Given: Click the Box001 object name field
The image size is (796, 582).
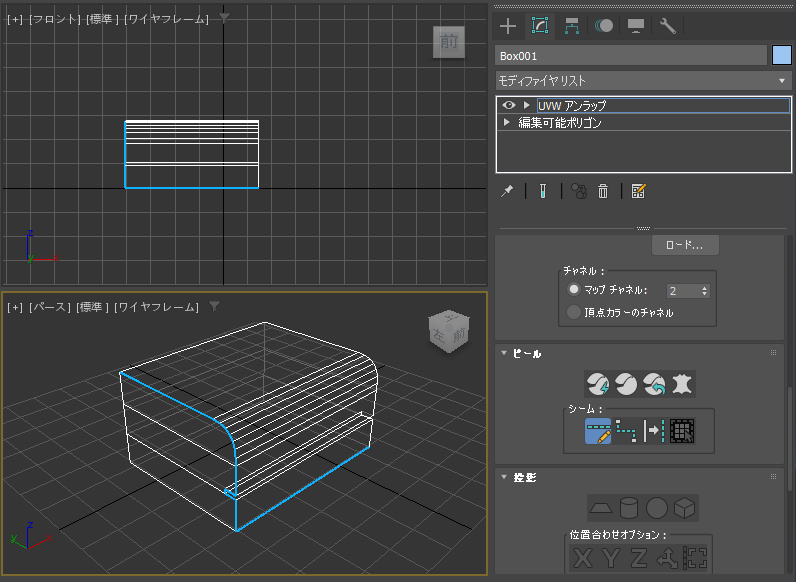Looking at the screenshot, I should pos(631,56).
